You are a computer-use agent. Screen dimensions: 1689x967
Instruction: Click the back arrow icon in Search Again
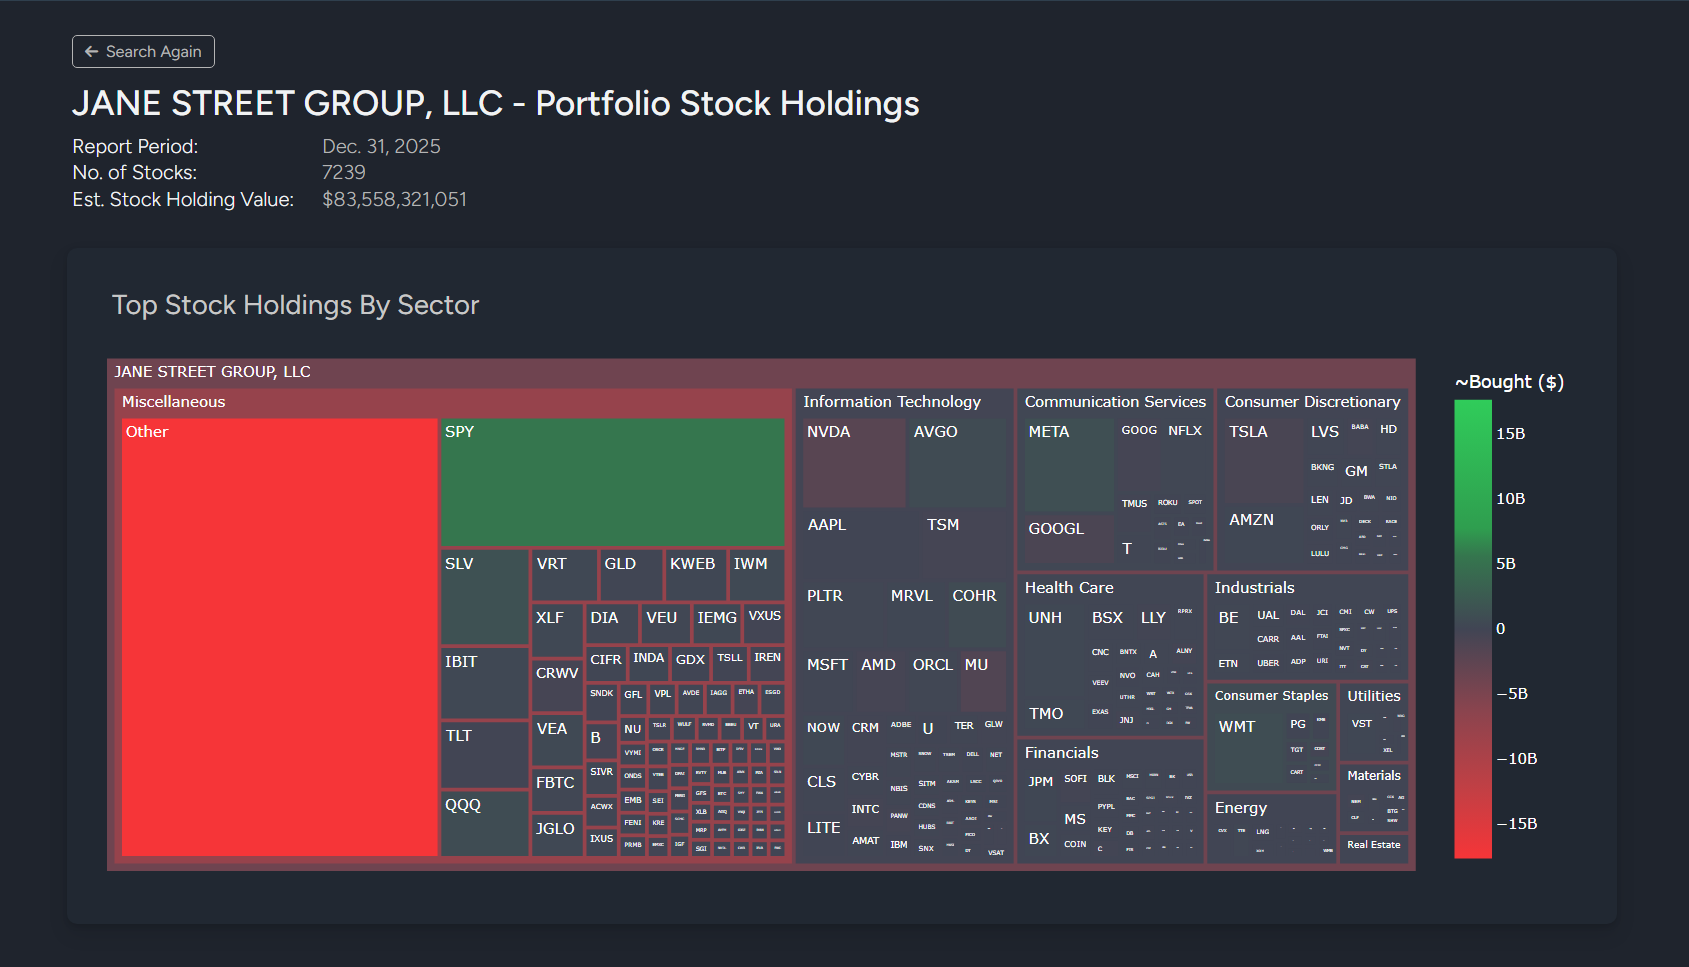91,51
